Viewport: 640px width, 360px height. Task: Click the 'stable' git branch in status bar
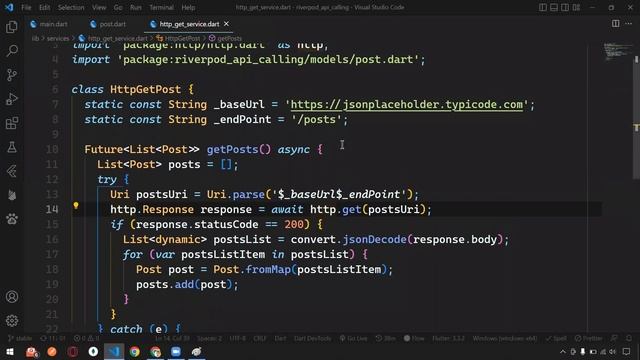pos(20,338)
